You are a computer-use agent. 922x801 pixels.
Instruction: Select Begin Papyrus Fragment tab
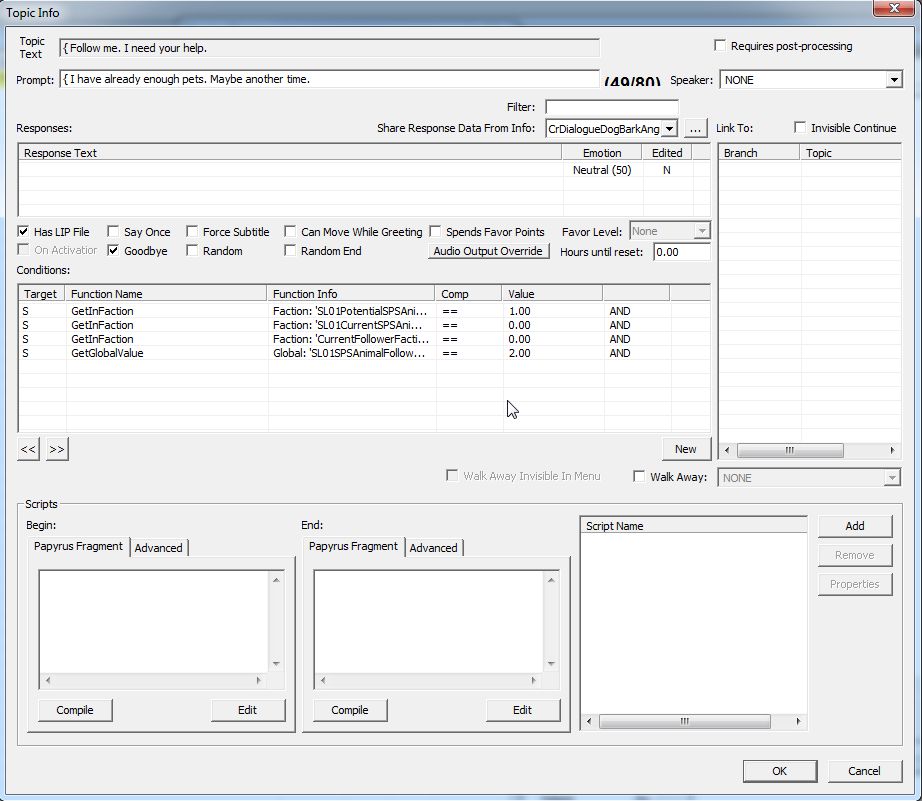[78, 546]
